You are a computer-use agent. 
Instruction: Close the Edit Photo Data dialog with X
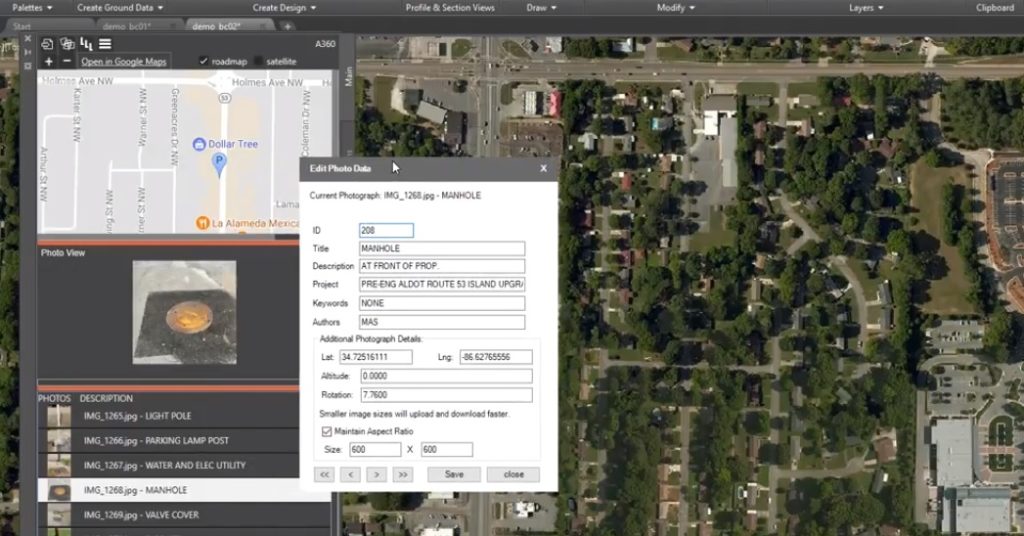pyautogui.click(x=544, y=169)
